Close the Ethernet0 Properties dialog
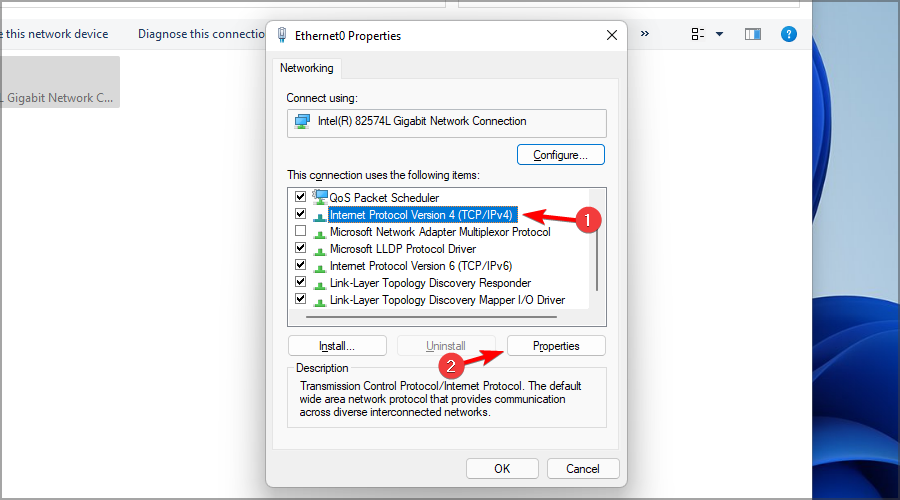Viewport: 900px width, 500px height. (x=612, y=36)
